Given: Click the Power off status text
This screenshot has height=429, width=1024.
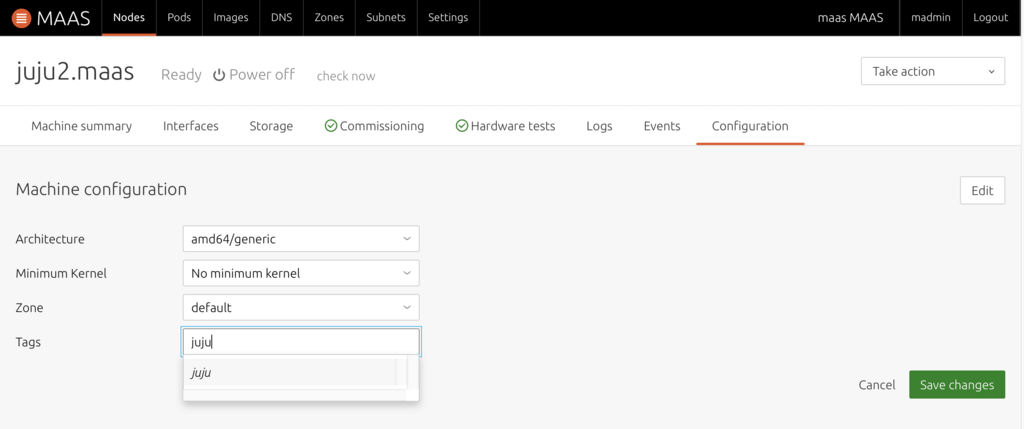Looking at the screenshot, I should pos(262,74).
